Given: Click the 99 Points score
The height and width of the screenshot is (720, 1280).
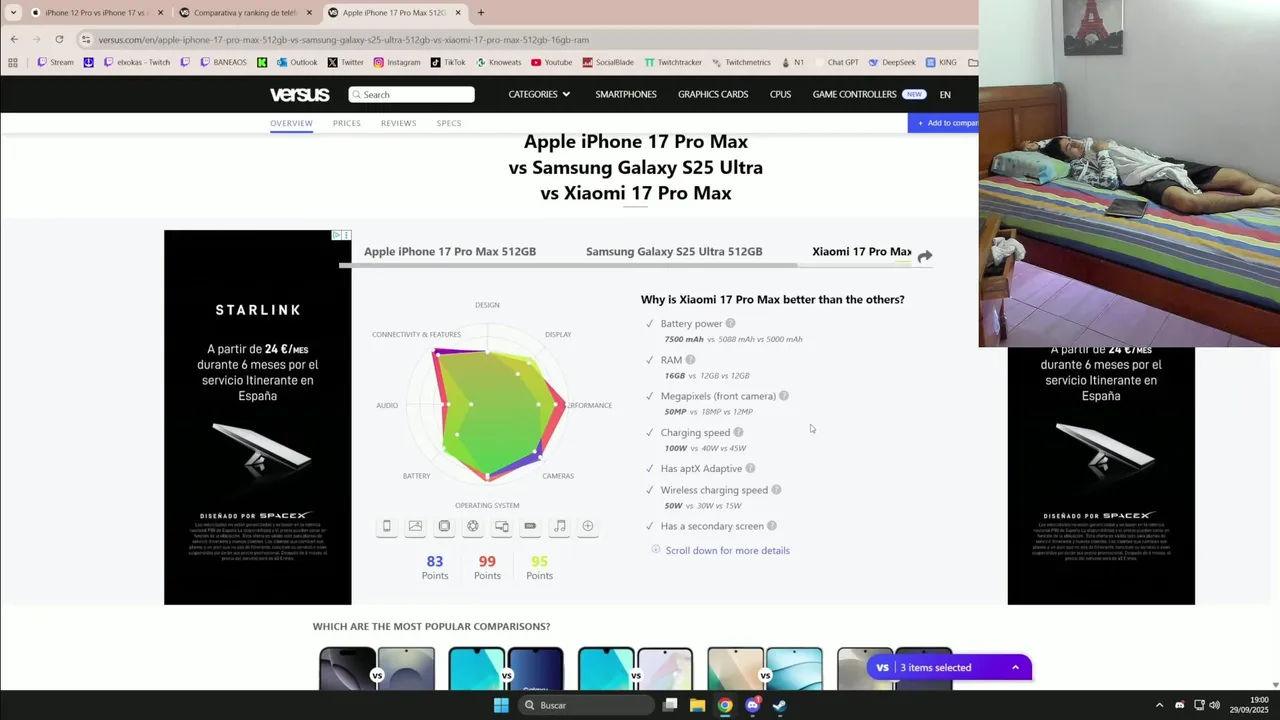Looking at the screenshot, I should point(487,567).
